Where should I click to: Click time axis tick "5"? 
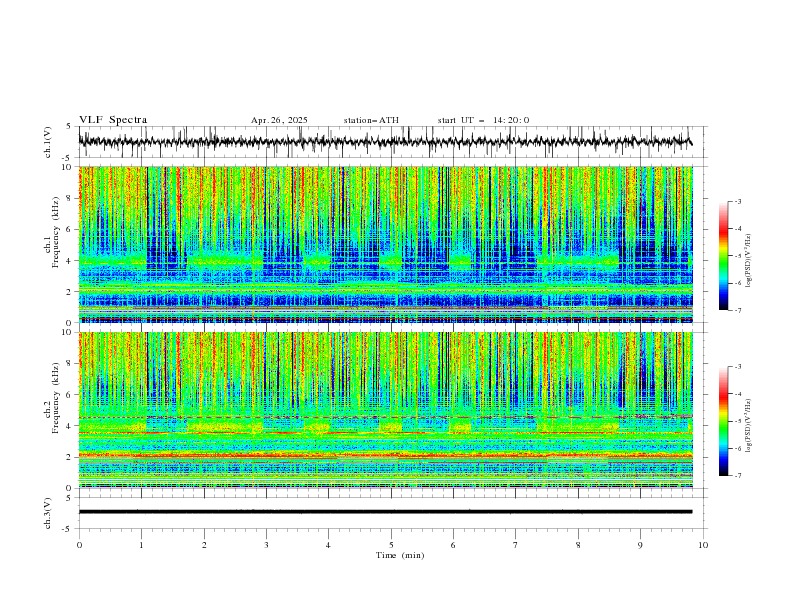[x=391, y=545]
